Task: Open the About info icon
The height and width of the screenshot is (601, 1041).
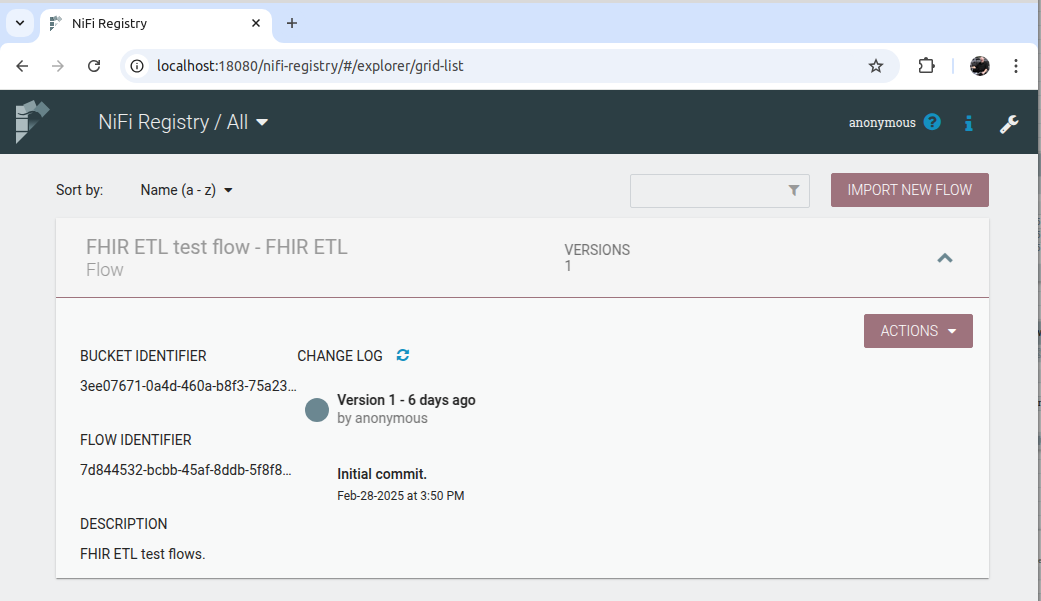Action: pos(969,123)
